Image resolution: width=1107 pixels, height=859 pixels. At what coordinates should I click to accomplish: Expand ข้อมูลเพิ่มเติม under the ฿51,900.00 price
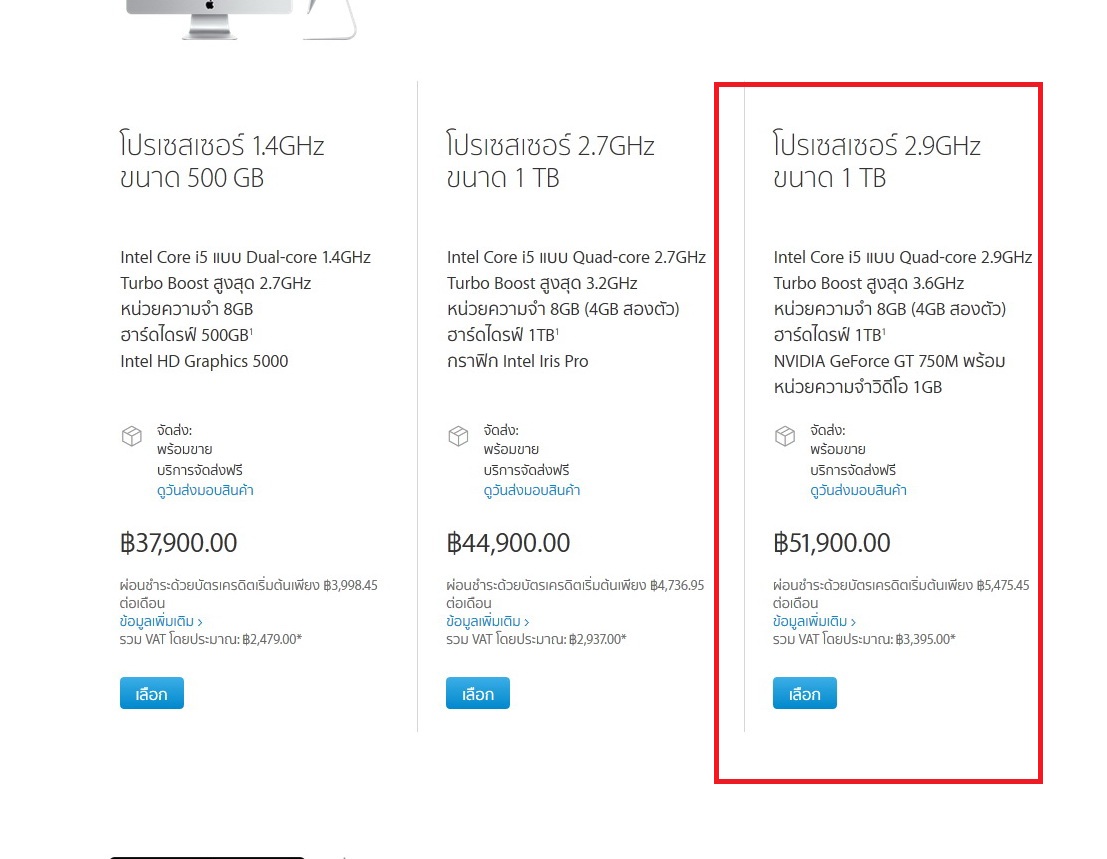[814, 621]
